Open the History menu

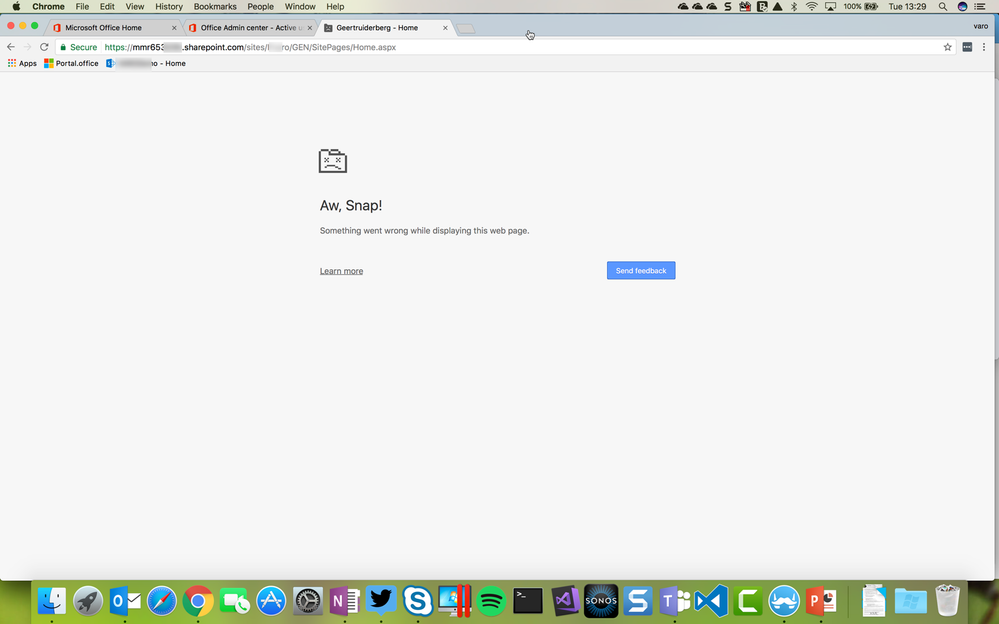click(169, 6)
